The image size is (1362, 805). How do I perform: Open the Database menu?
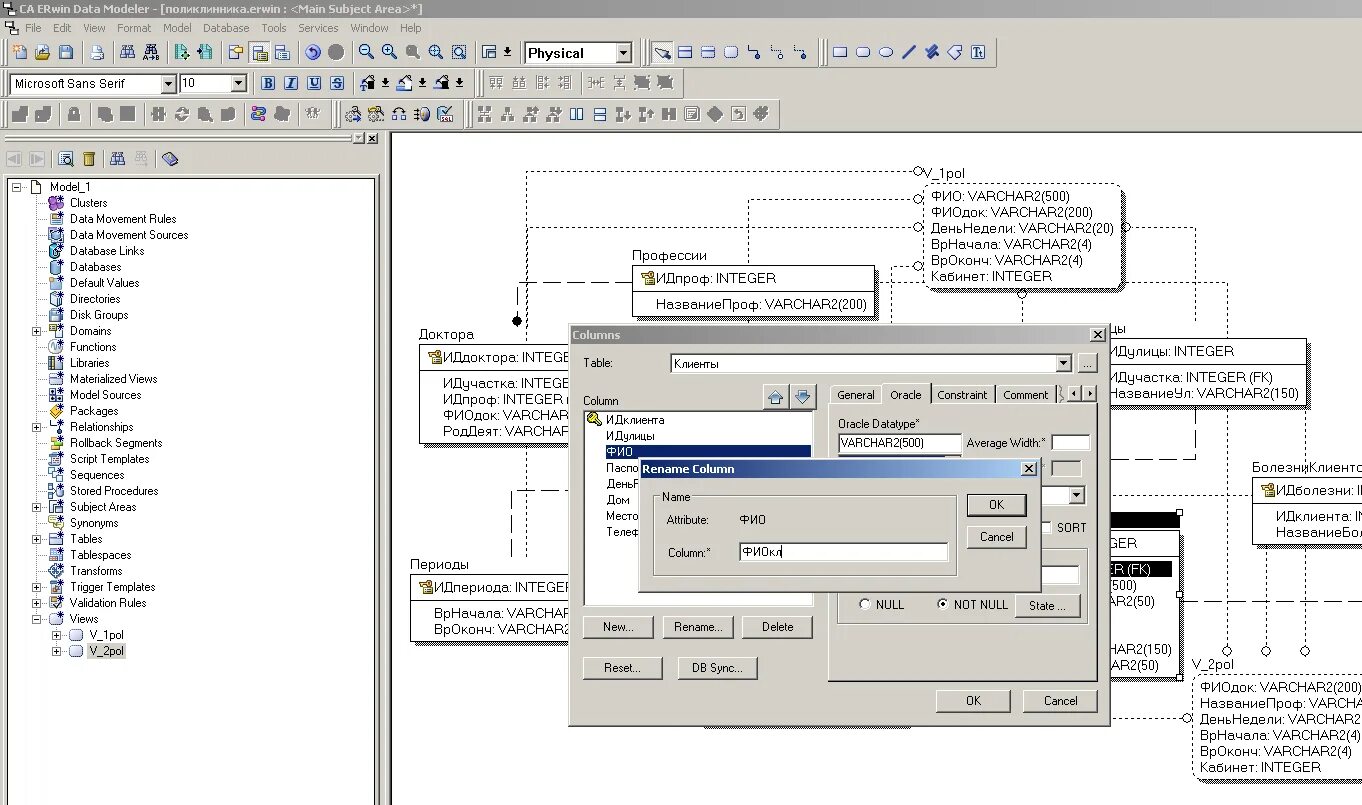226,28
